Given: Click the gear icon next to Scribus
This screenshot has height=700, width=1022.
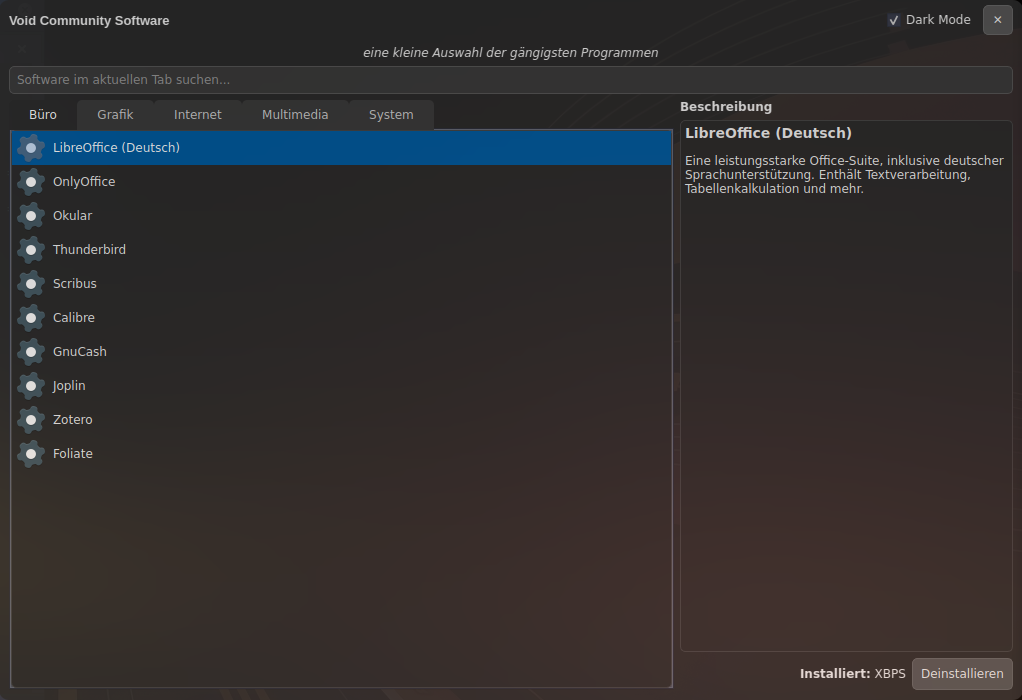Looking at the screenshot, I should pos(31,284).
